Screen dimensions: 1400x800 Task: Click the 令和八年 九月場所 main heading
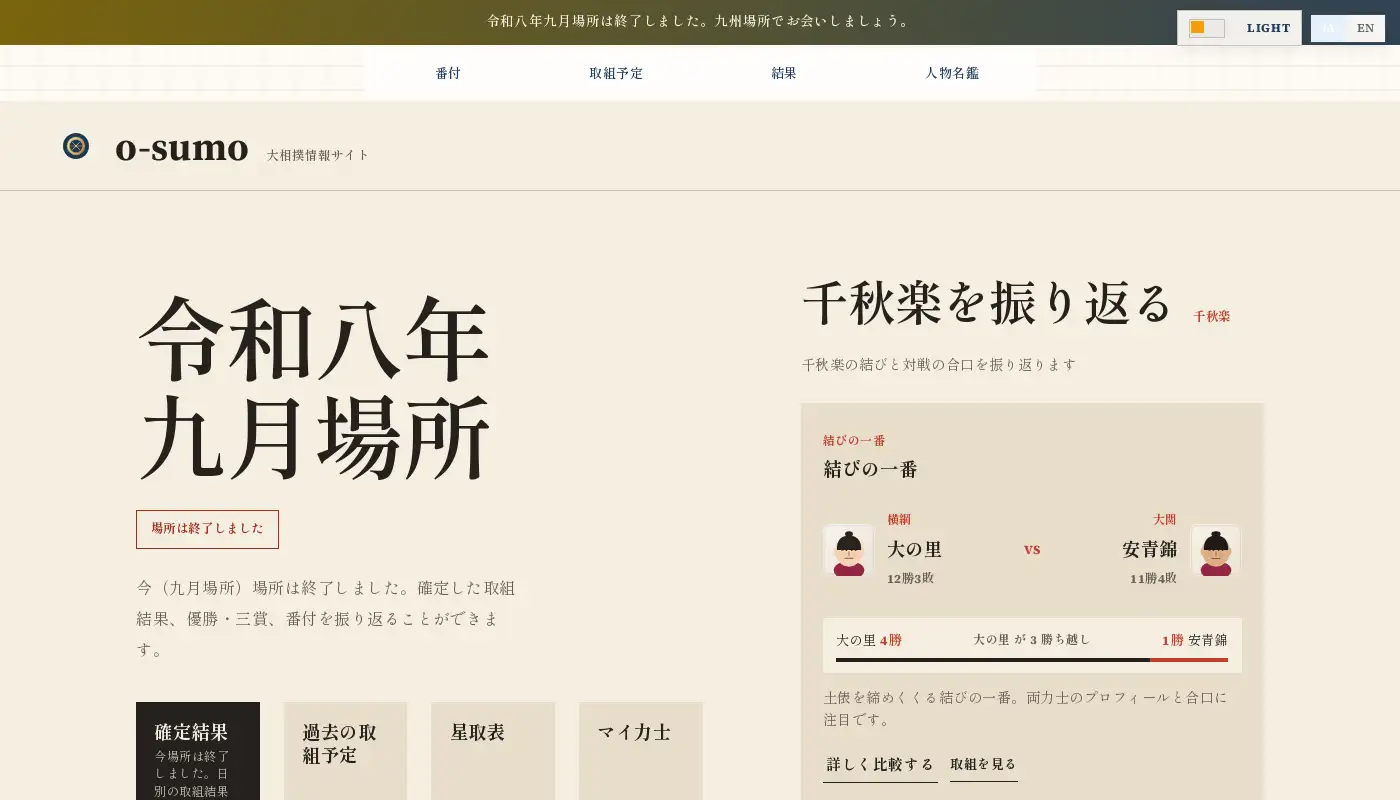tap(314, 387)
